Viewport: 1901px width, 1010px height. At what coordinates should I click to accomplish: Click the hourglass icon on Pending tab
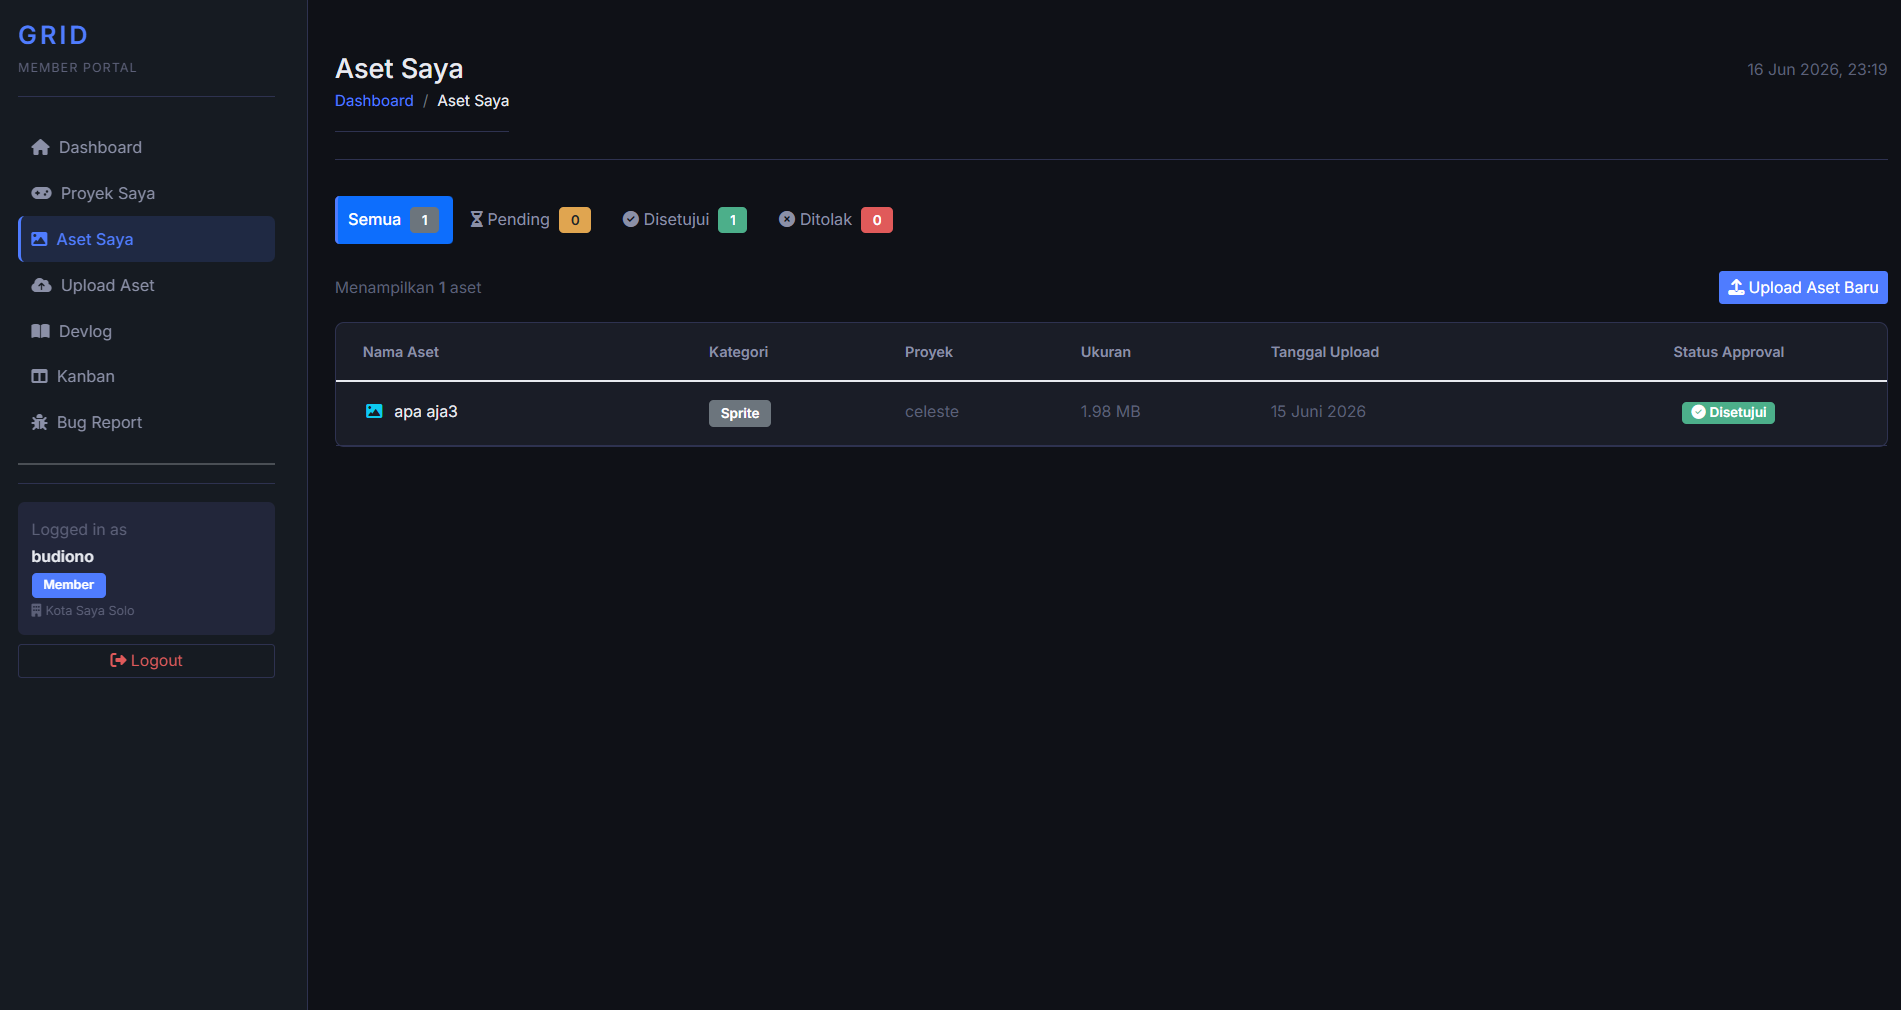(477, 219)
